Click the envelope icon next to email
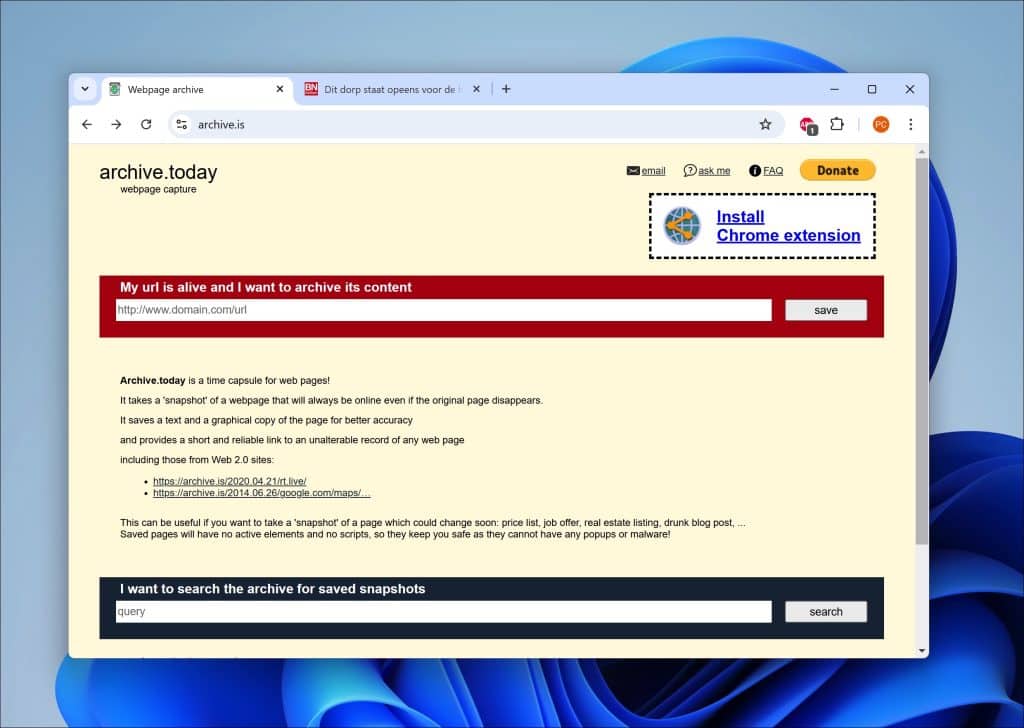 tap(633, 170)
